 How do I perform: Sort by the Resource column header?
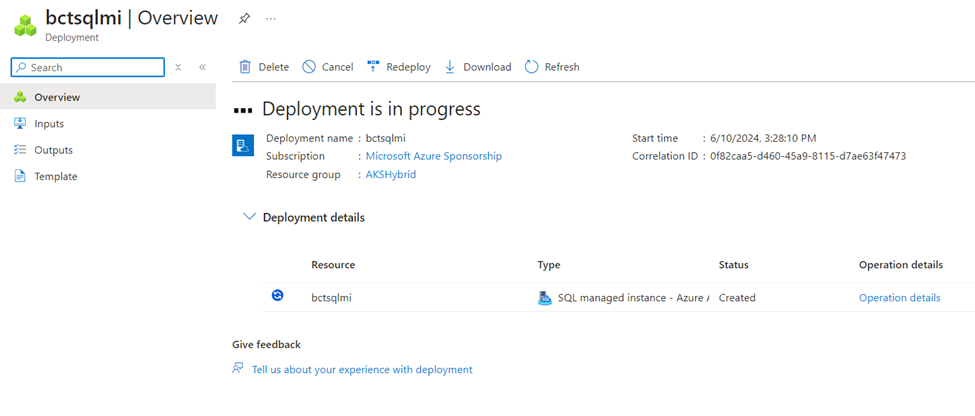[333, 265]
